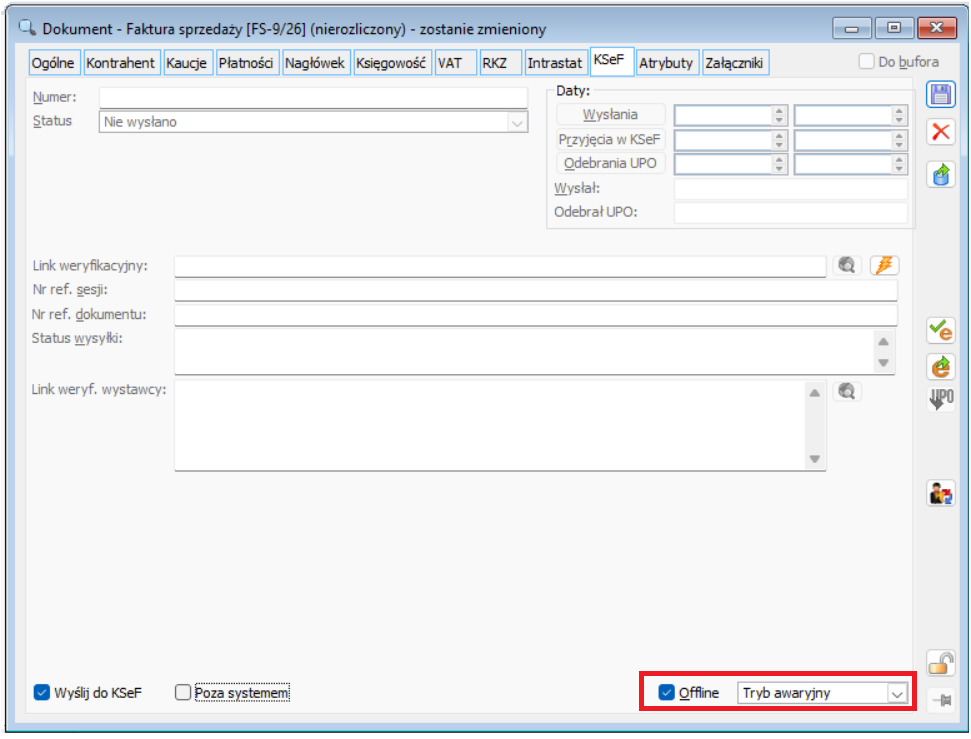Click the export to KSeF icon

click(x=940, y=173)
